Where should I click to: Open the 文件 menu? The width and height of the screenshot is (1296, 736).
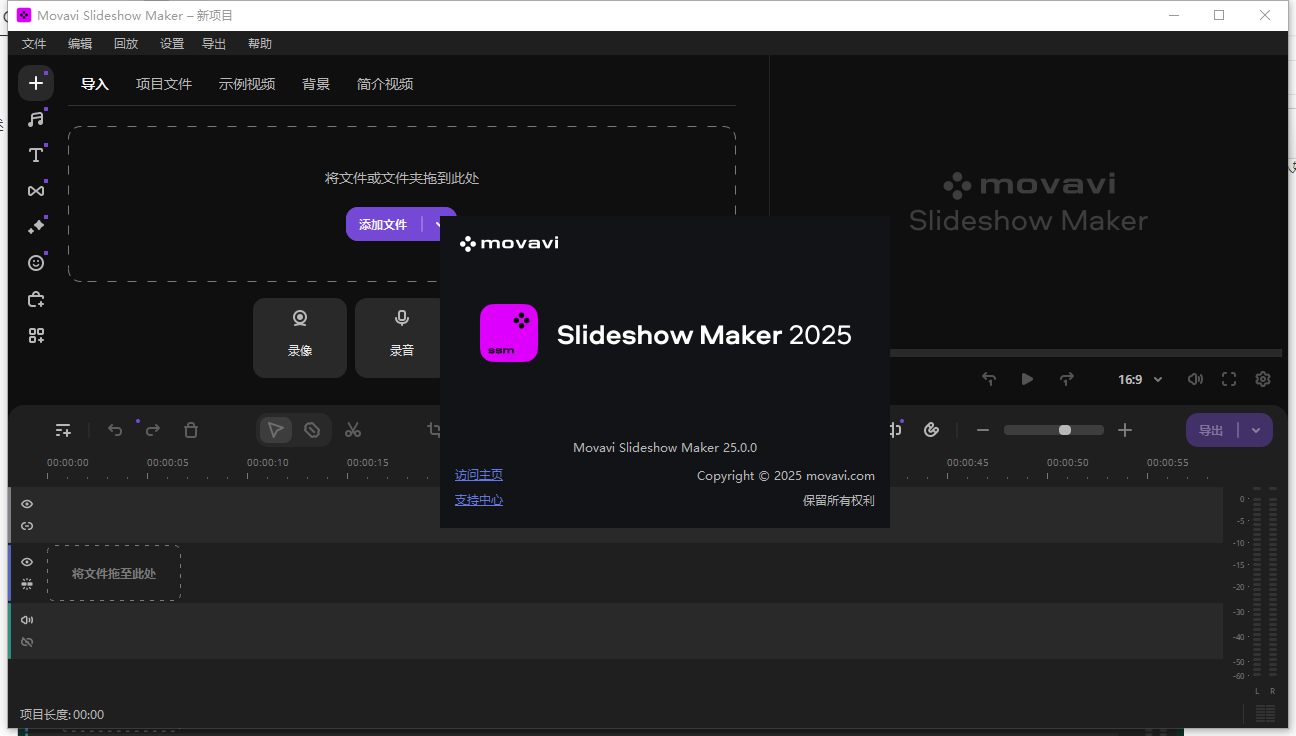click(x=34, y=44)
